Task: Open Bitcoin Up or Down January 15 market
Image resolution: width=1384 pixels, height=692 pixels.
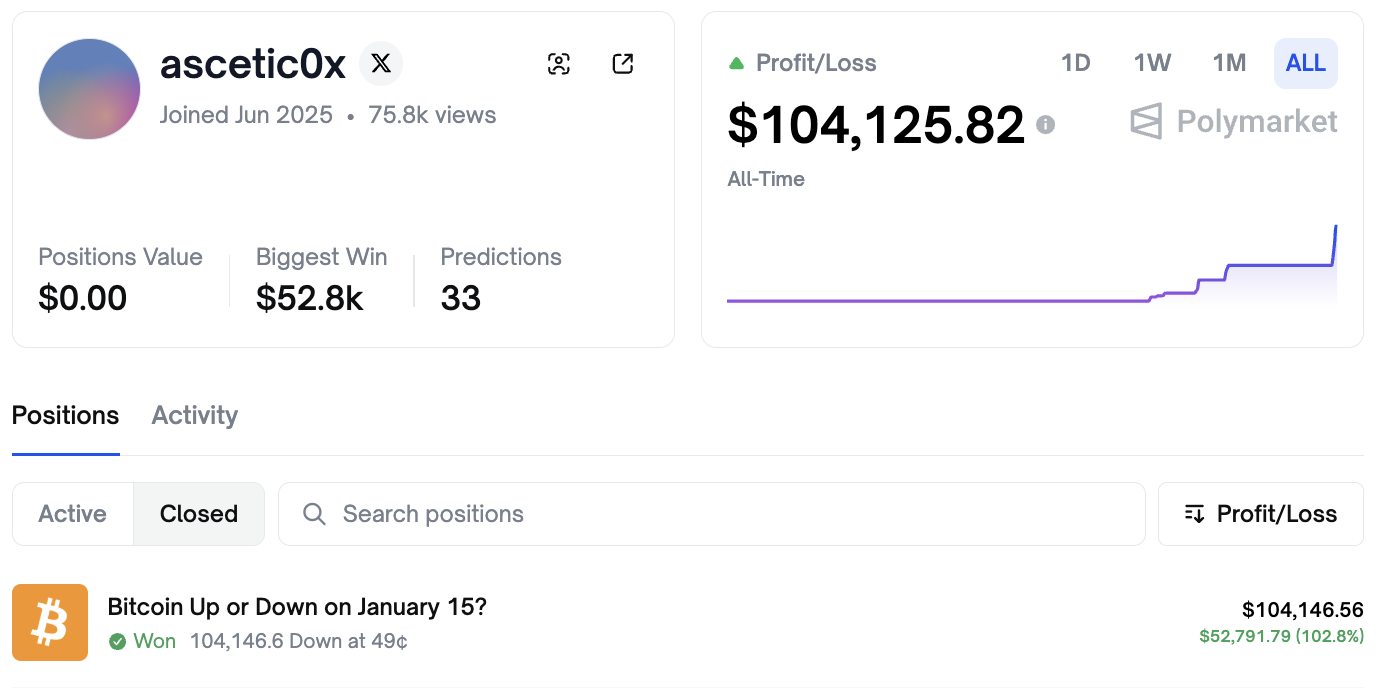Action: [297, 607]
